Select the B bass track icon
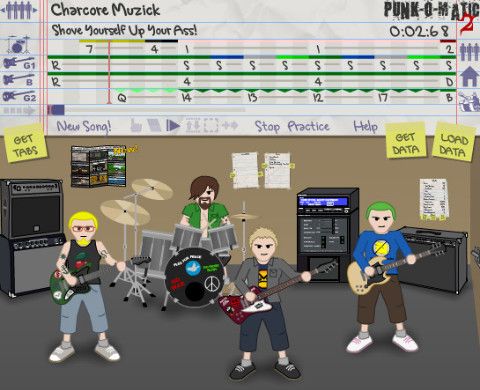480x390 pixels. (19, 80)
